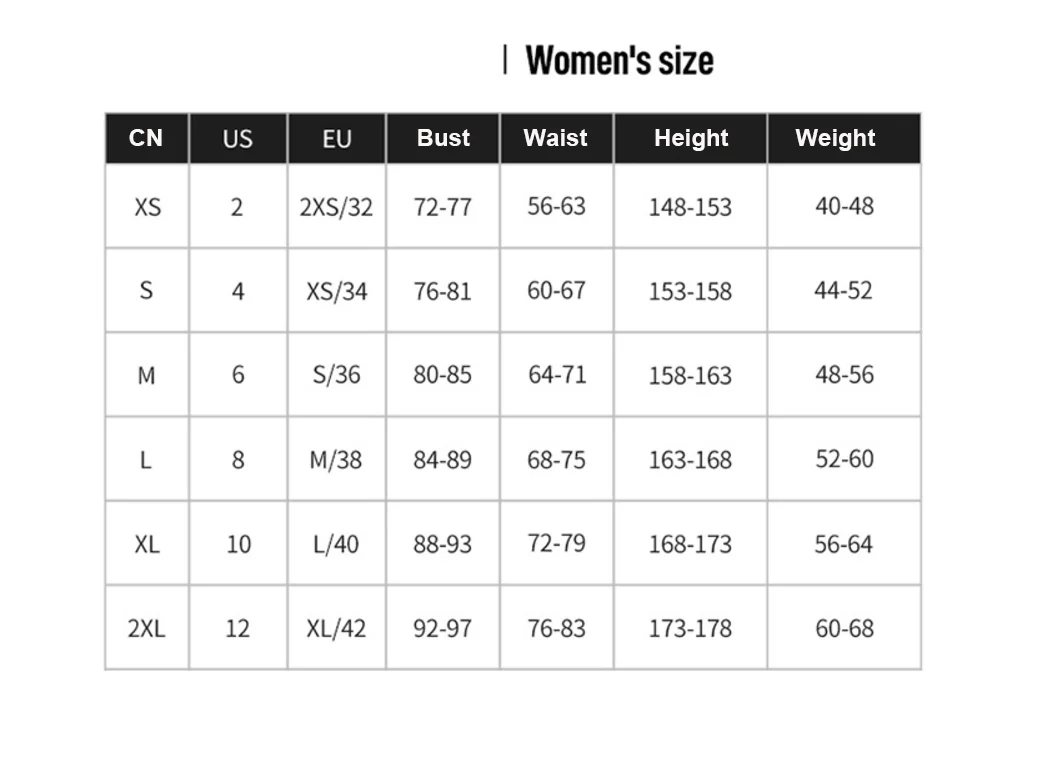The height and width of the screenshot is (772, 1040).
Task: Select weight range 44-52 cell
Action: (843, 291)
